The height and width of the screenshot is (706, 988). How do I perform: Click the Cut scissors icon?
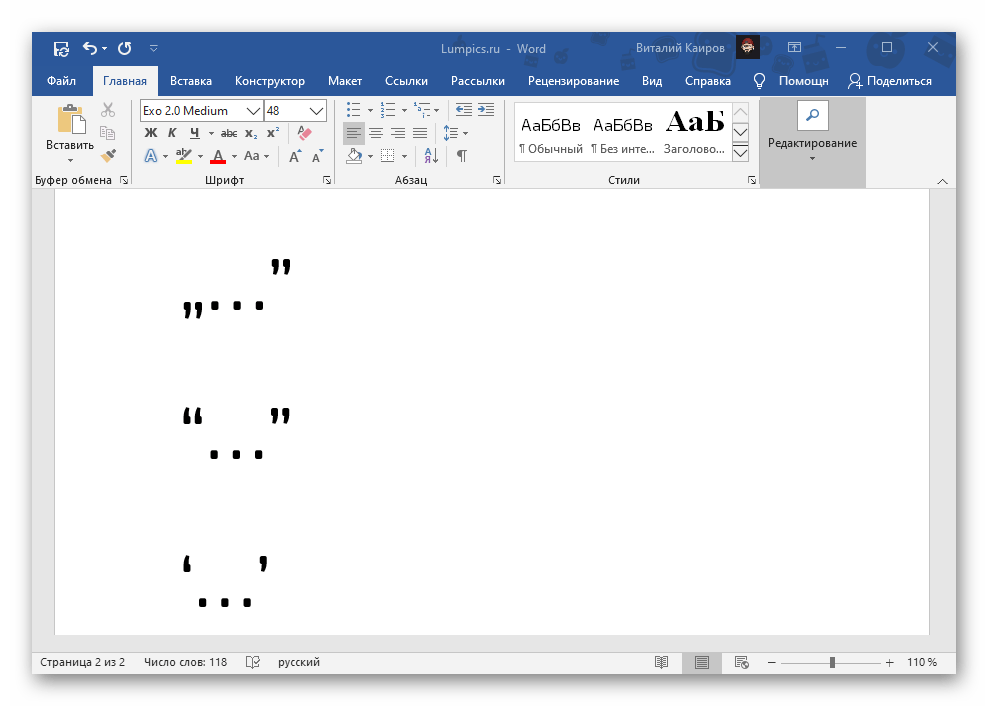pyautogui.click(x=108, y=110)
